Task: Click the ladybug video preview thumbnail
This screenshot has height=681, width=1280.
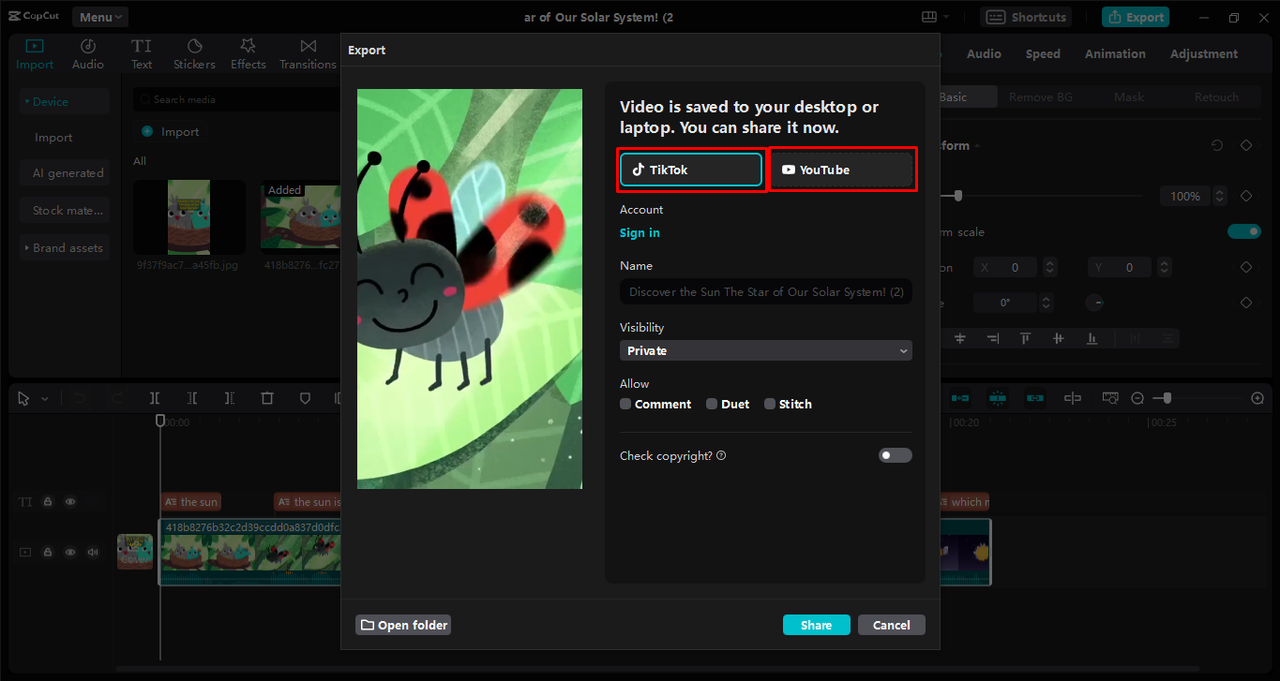Action: (470, 289)
